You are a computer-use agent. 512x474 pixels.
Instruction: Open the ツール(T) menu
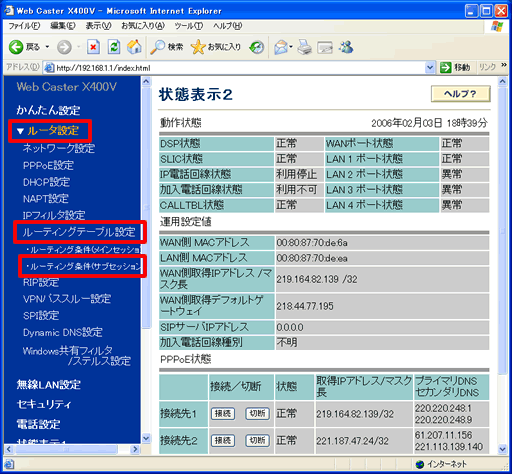click(189, 26)
